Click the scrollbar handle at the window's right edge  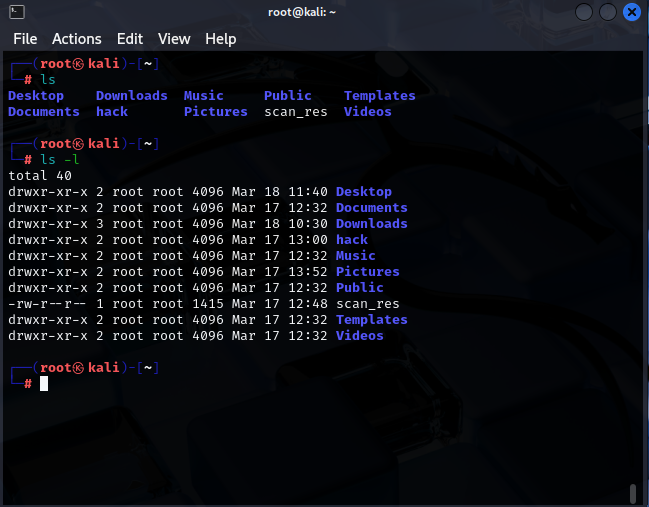tap(632, 493)
